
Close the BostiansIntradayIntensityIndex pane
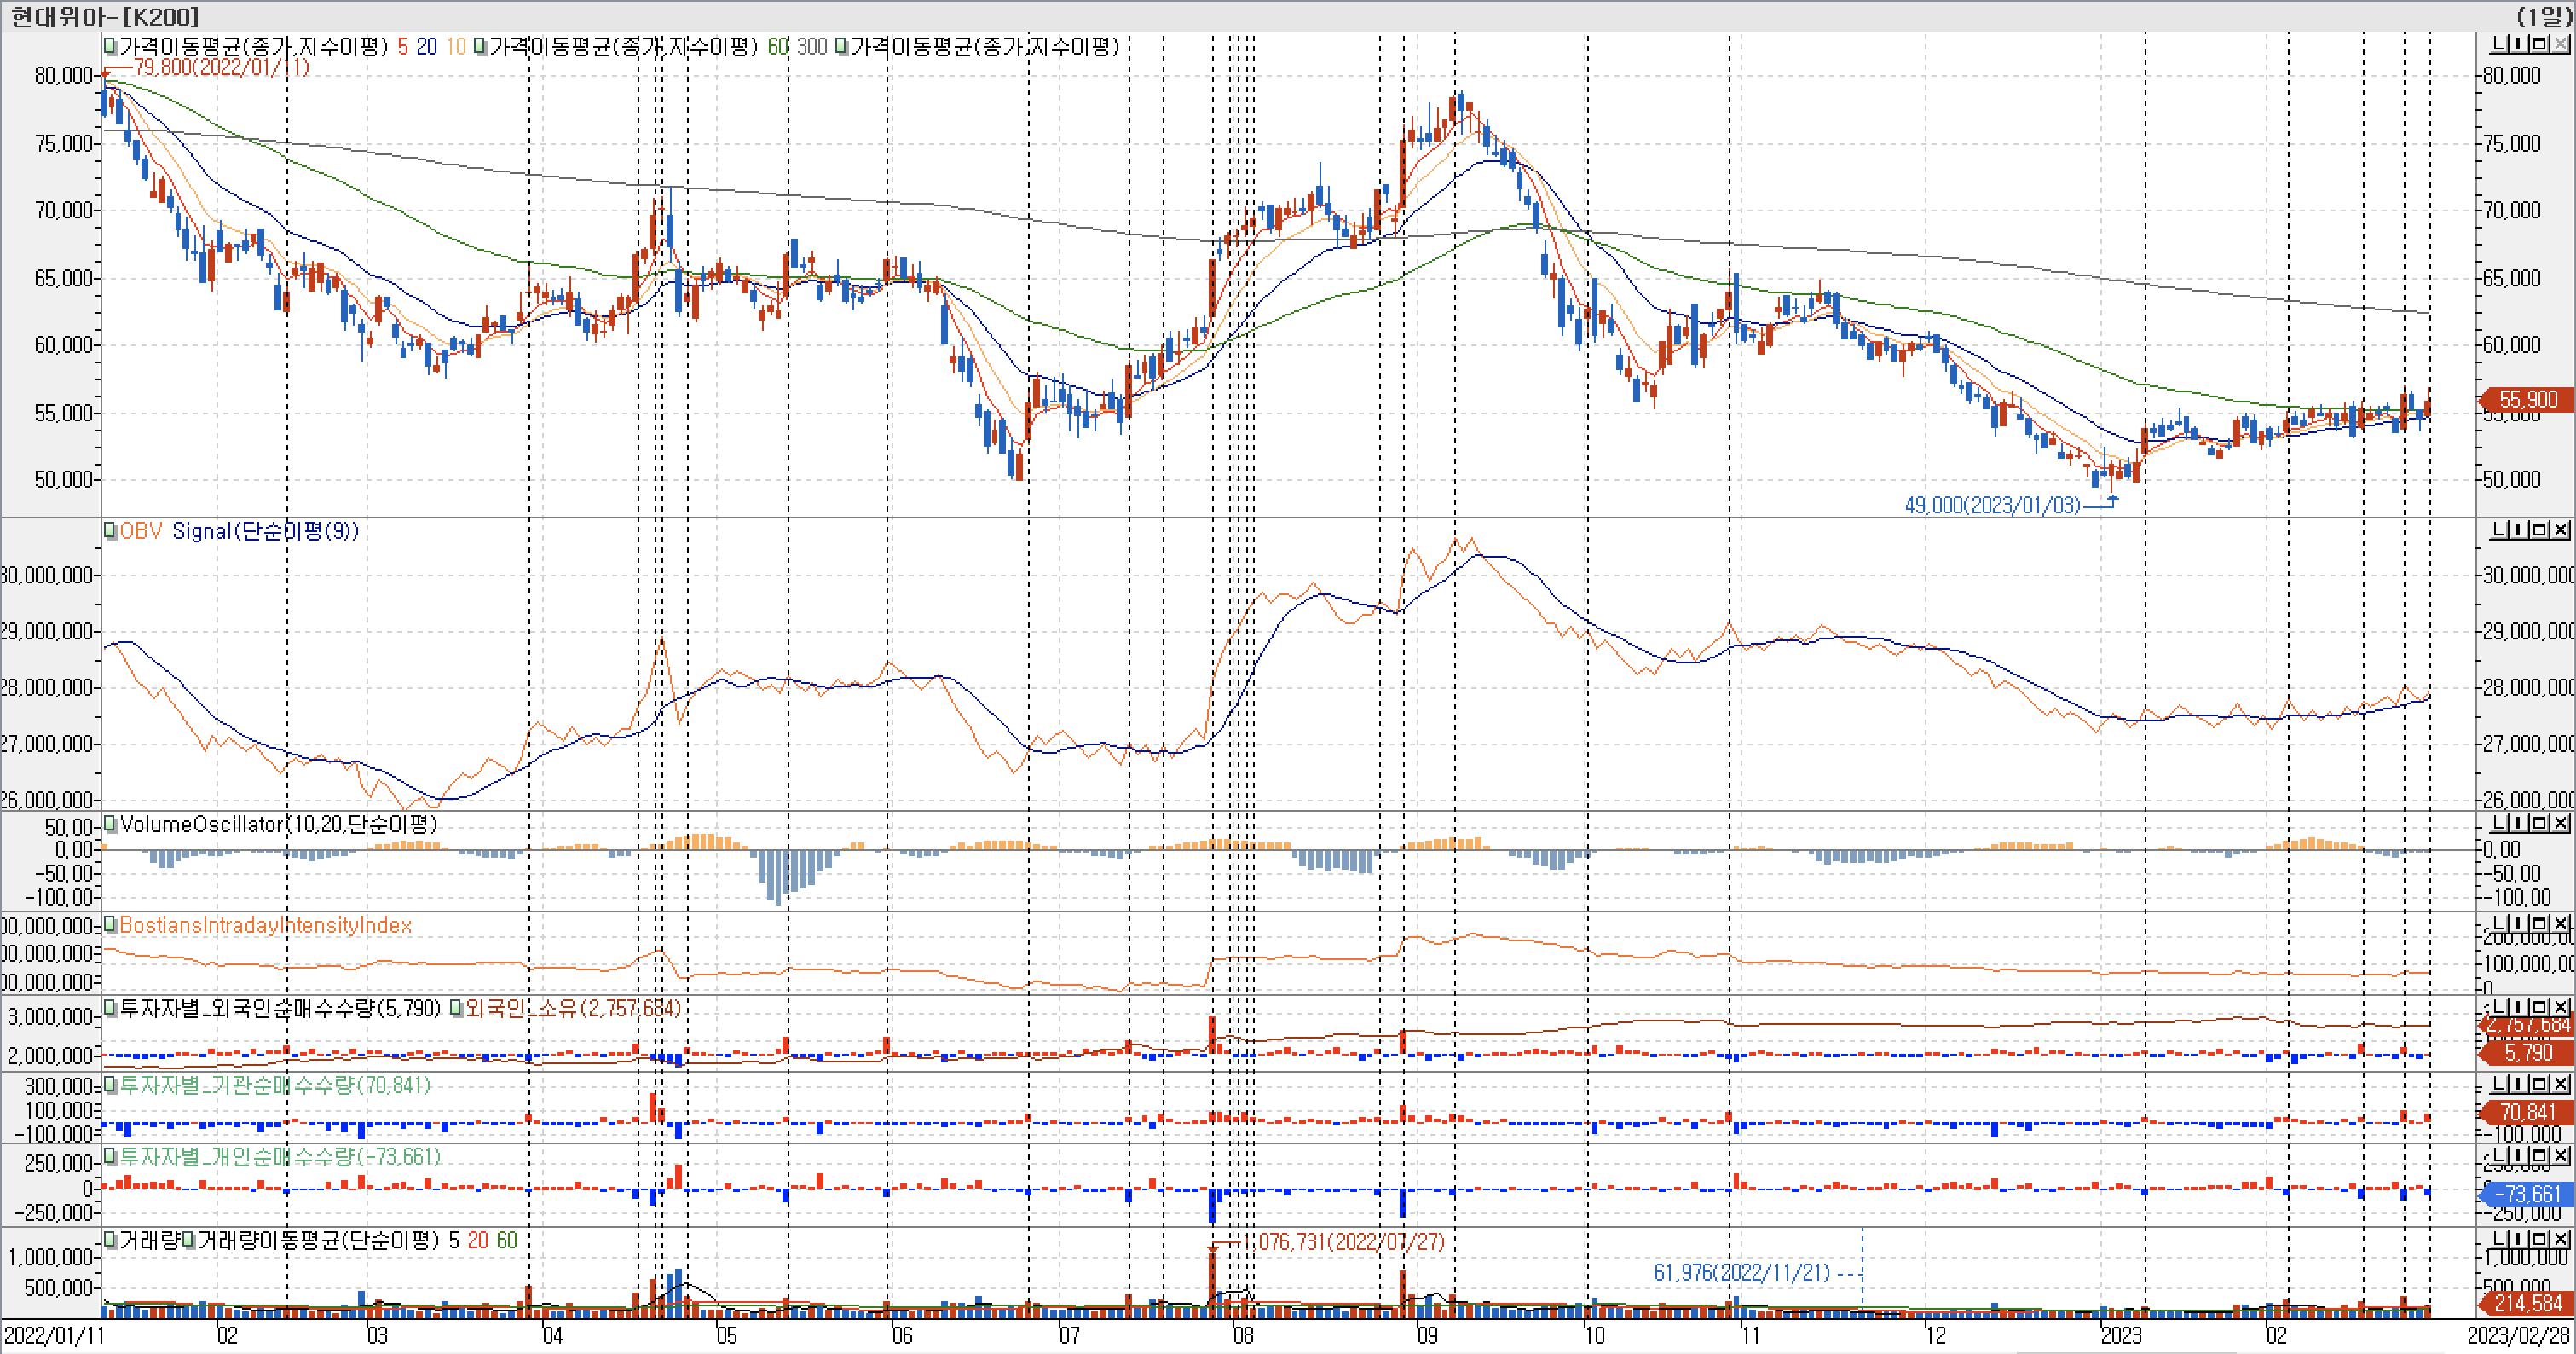pyautogui.click(x=2561, y=923)
